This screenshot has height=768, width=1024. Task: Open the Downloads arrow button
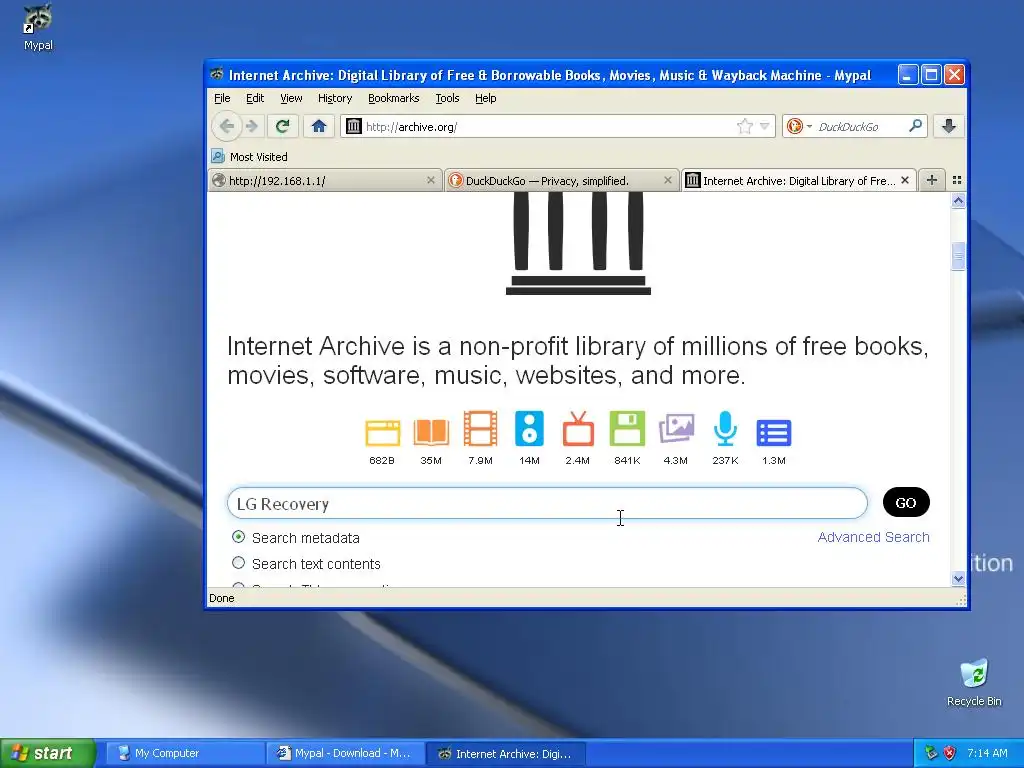click(x=949, y=126)
